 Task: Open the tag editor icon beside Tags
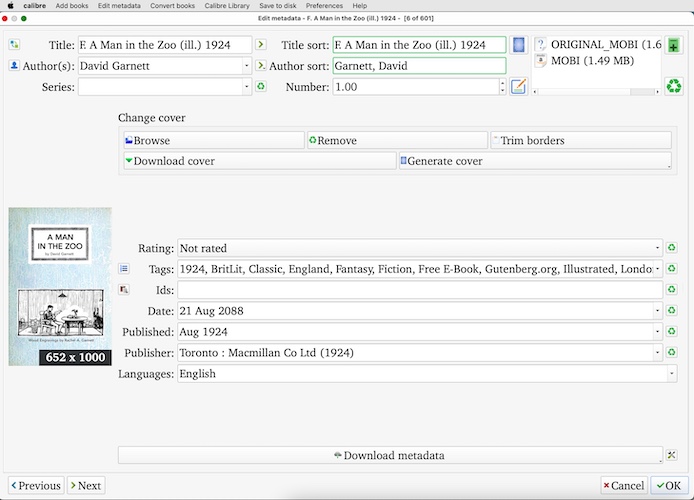[124, 269]
